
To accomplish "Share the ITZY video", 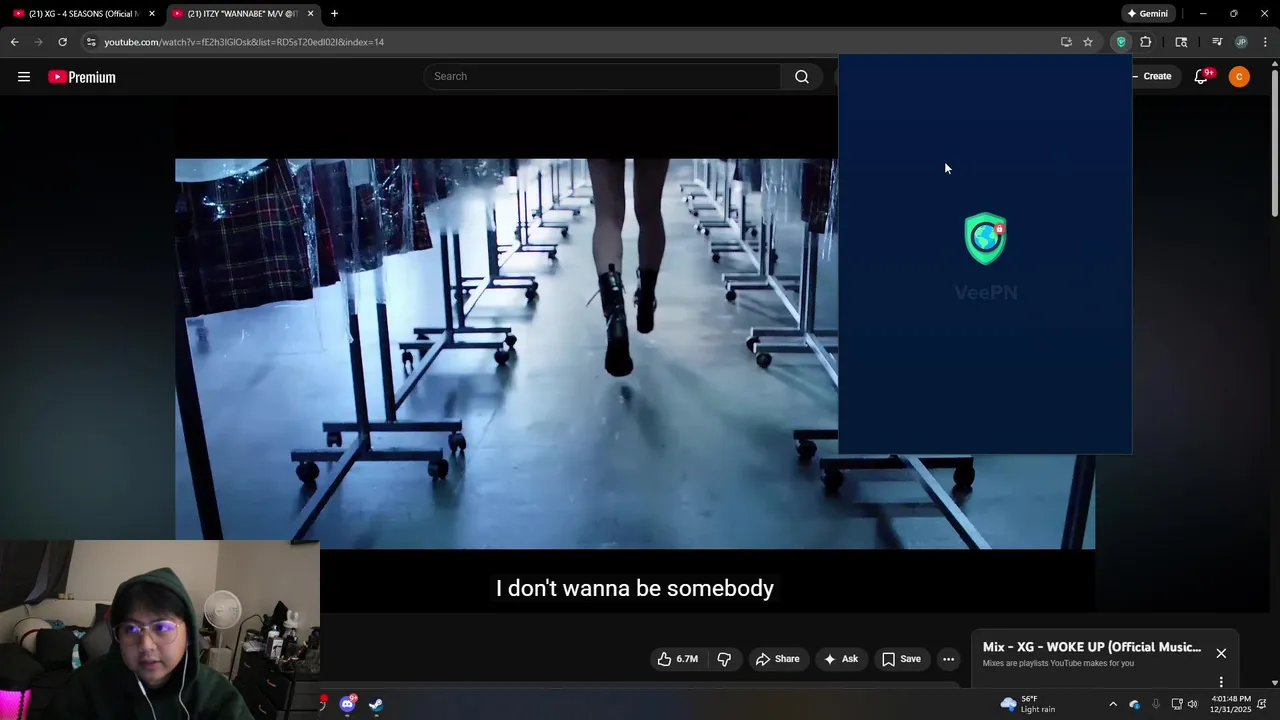I will (x=778, y=659).
